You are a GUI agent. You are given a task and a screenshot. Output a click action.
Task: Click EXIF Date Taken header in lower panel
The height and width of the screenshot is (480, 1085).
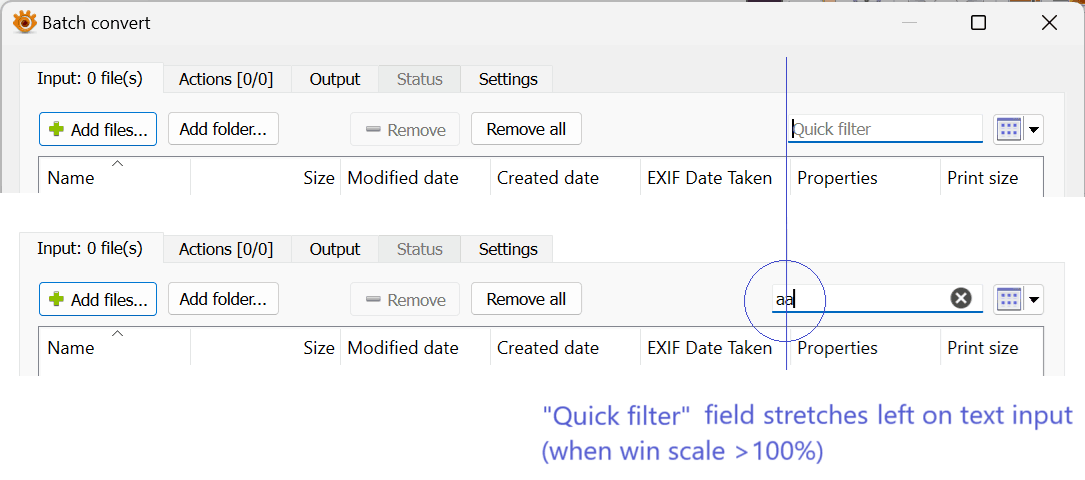pos(710,348)
